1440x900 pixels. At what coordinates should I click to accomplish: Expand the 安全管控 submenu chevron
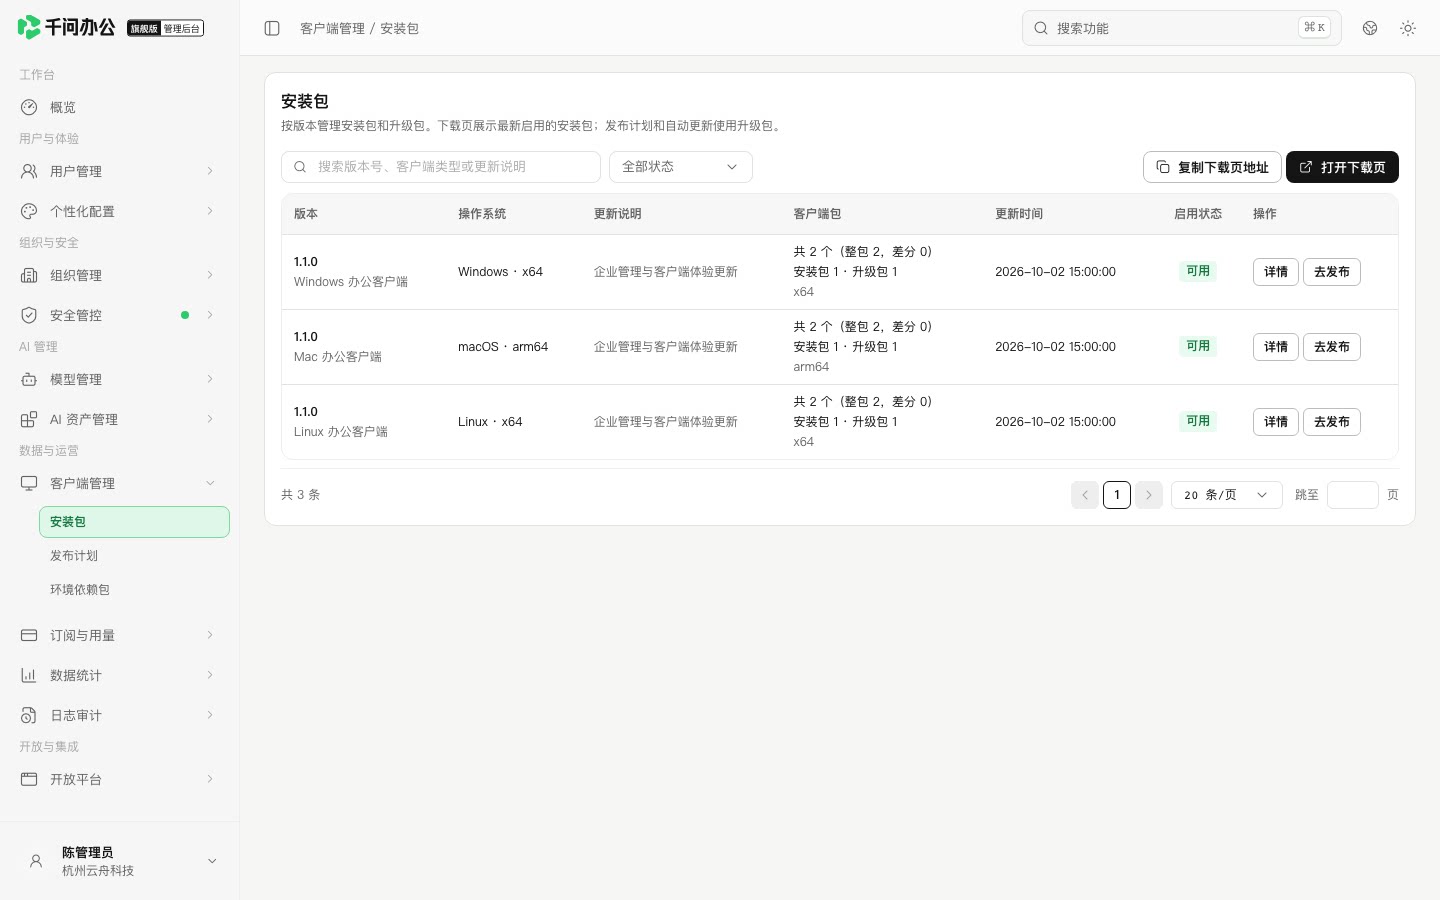click(210, 315)
